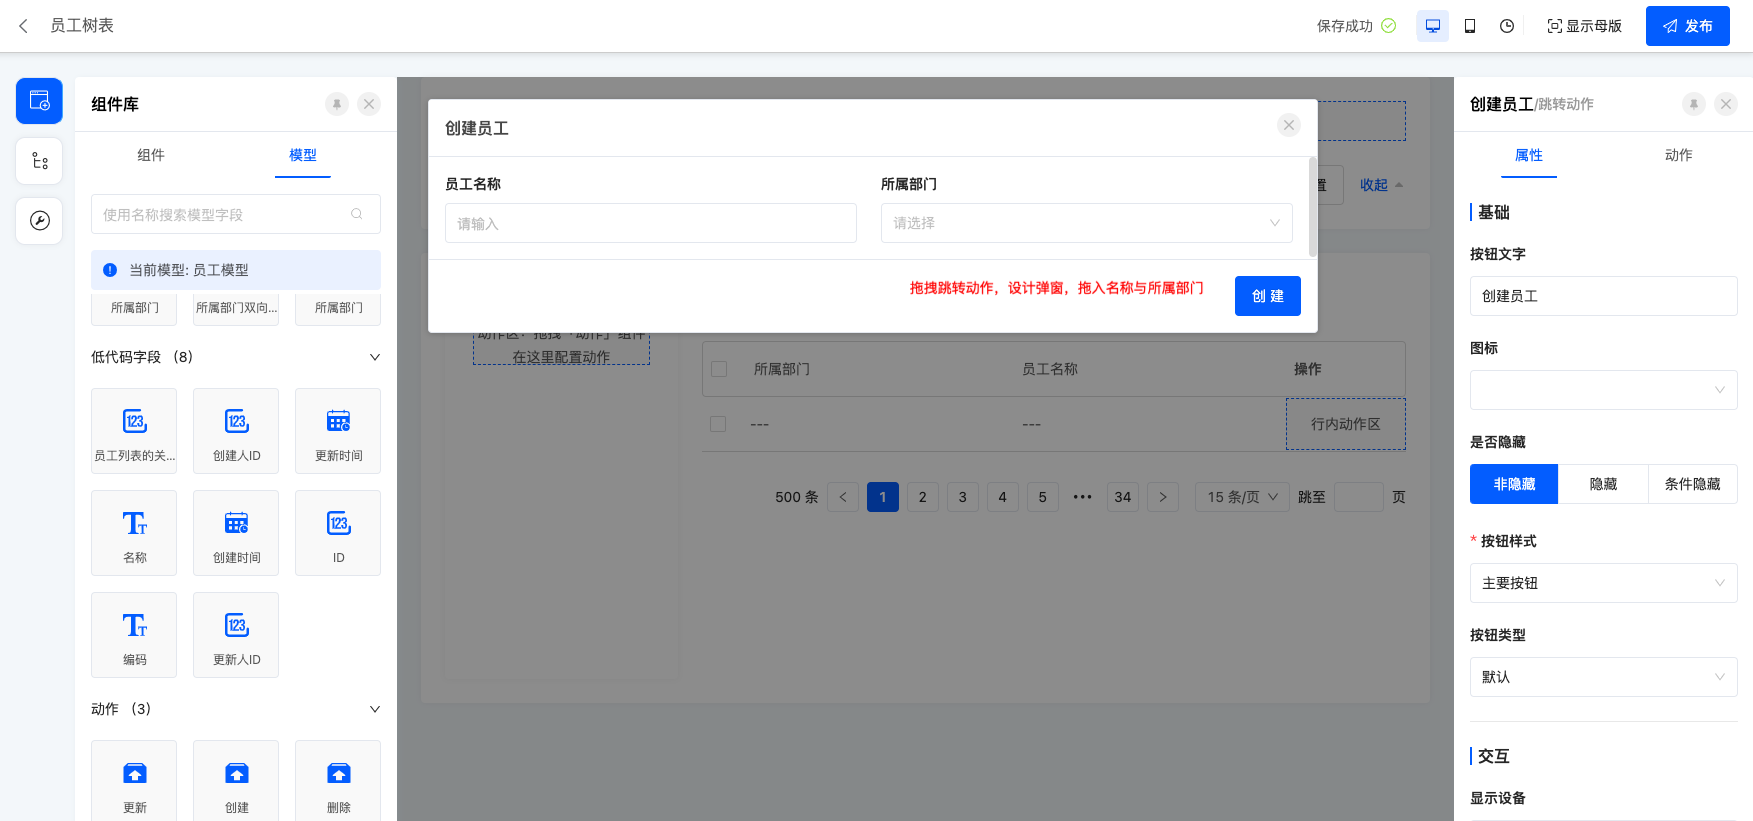Pin the 组件库 panel
Screen dimensions: 1753x821
(337, 104)
